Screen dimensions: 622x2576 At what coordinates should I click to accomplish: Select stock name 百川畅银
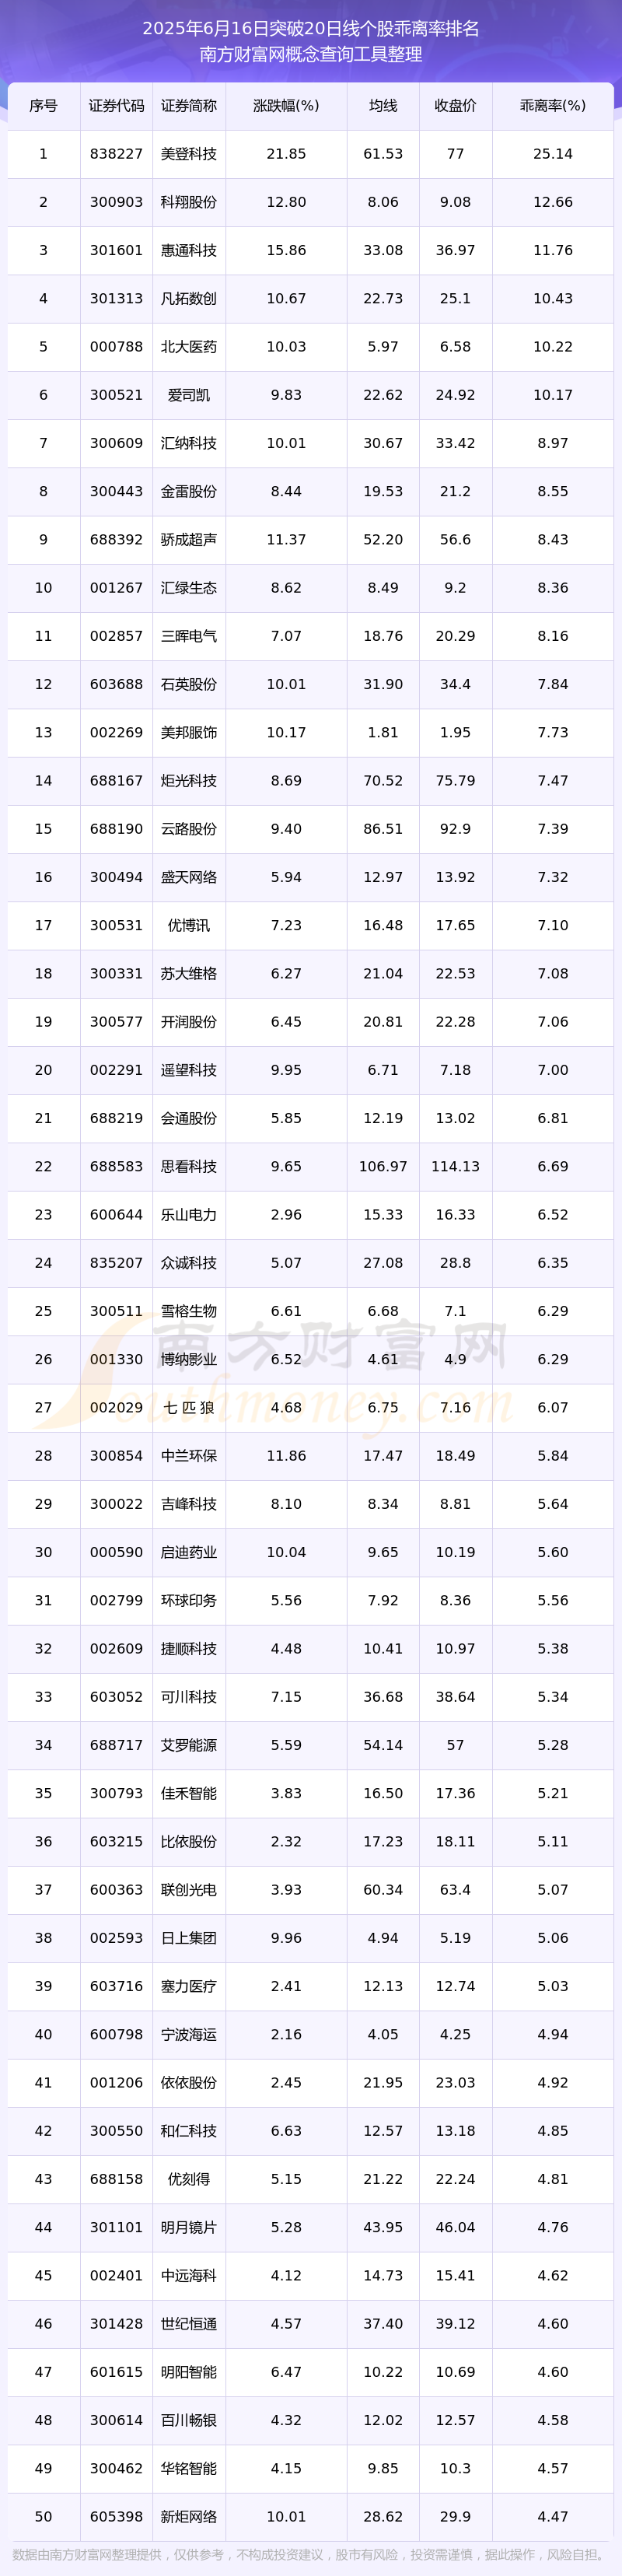(189, 2420)
